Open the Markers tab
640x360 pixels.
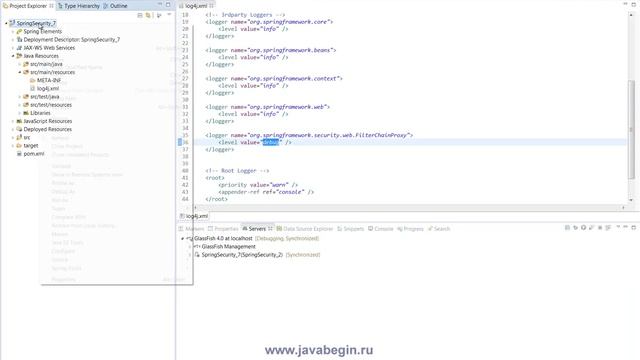[192, 229]
